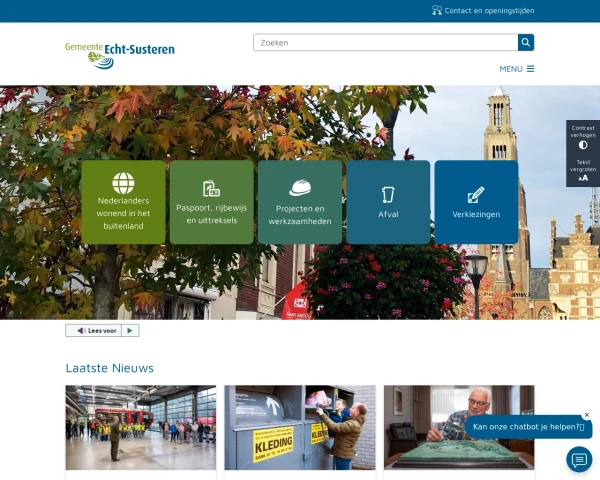
Task: Click the waste bin icon
Action: (x=388, y=194)
